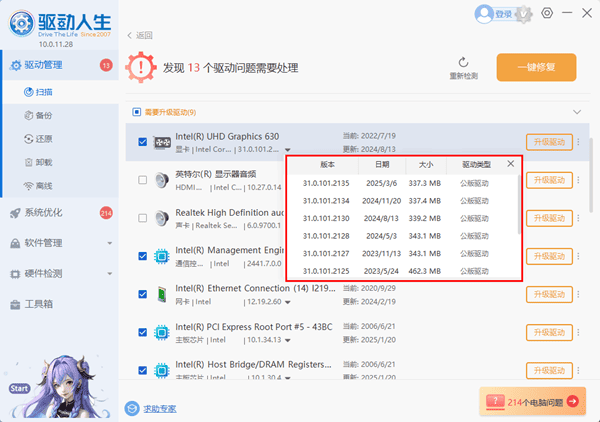The image size is (600, 422).
Task: Click the 求助专家 headset icon
Action: click(131, 408)
